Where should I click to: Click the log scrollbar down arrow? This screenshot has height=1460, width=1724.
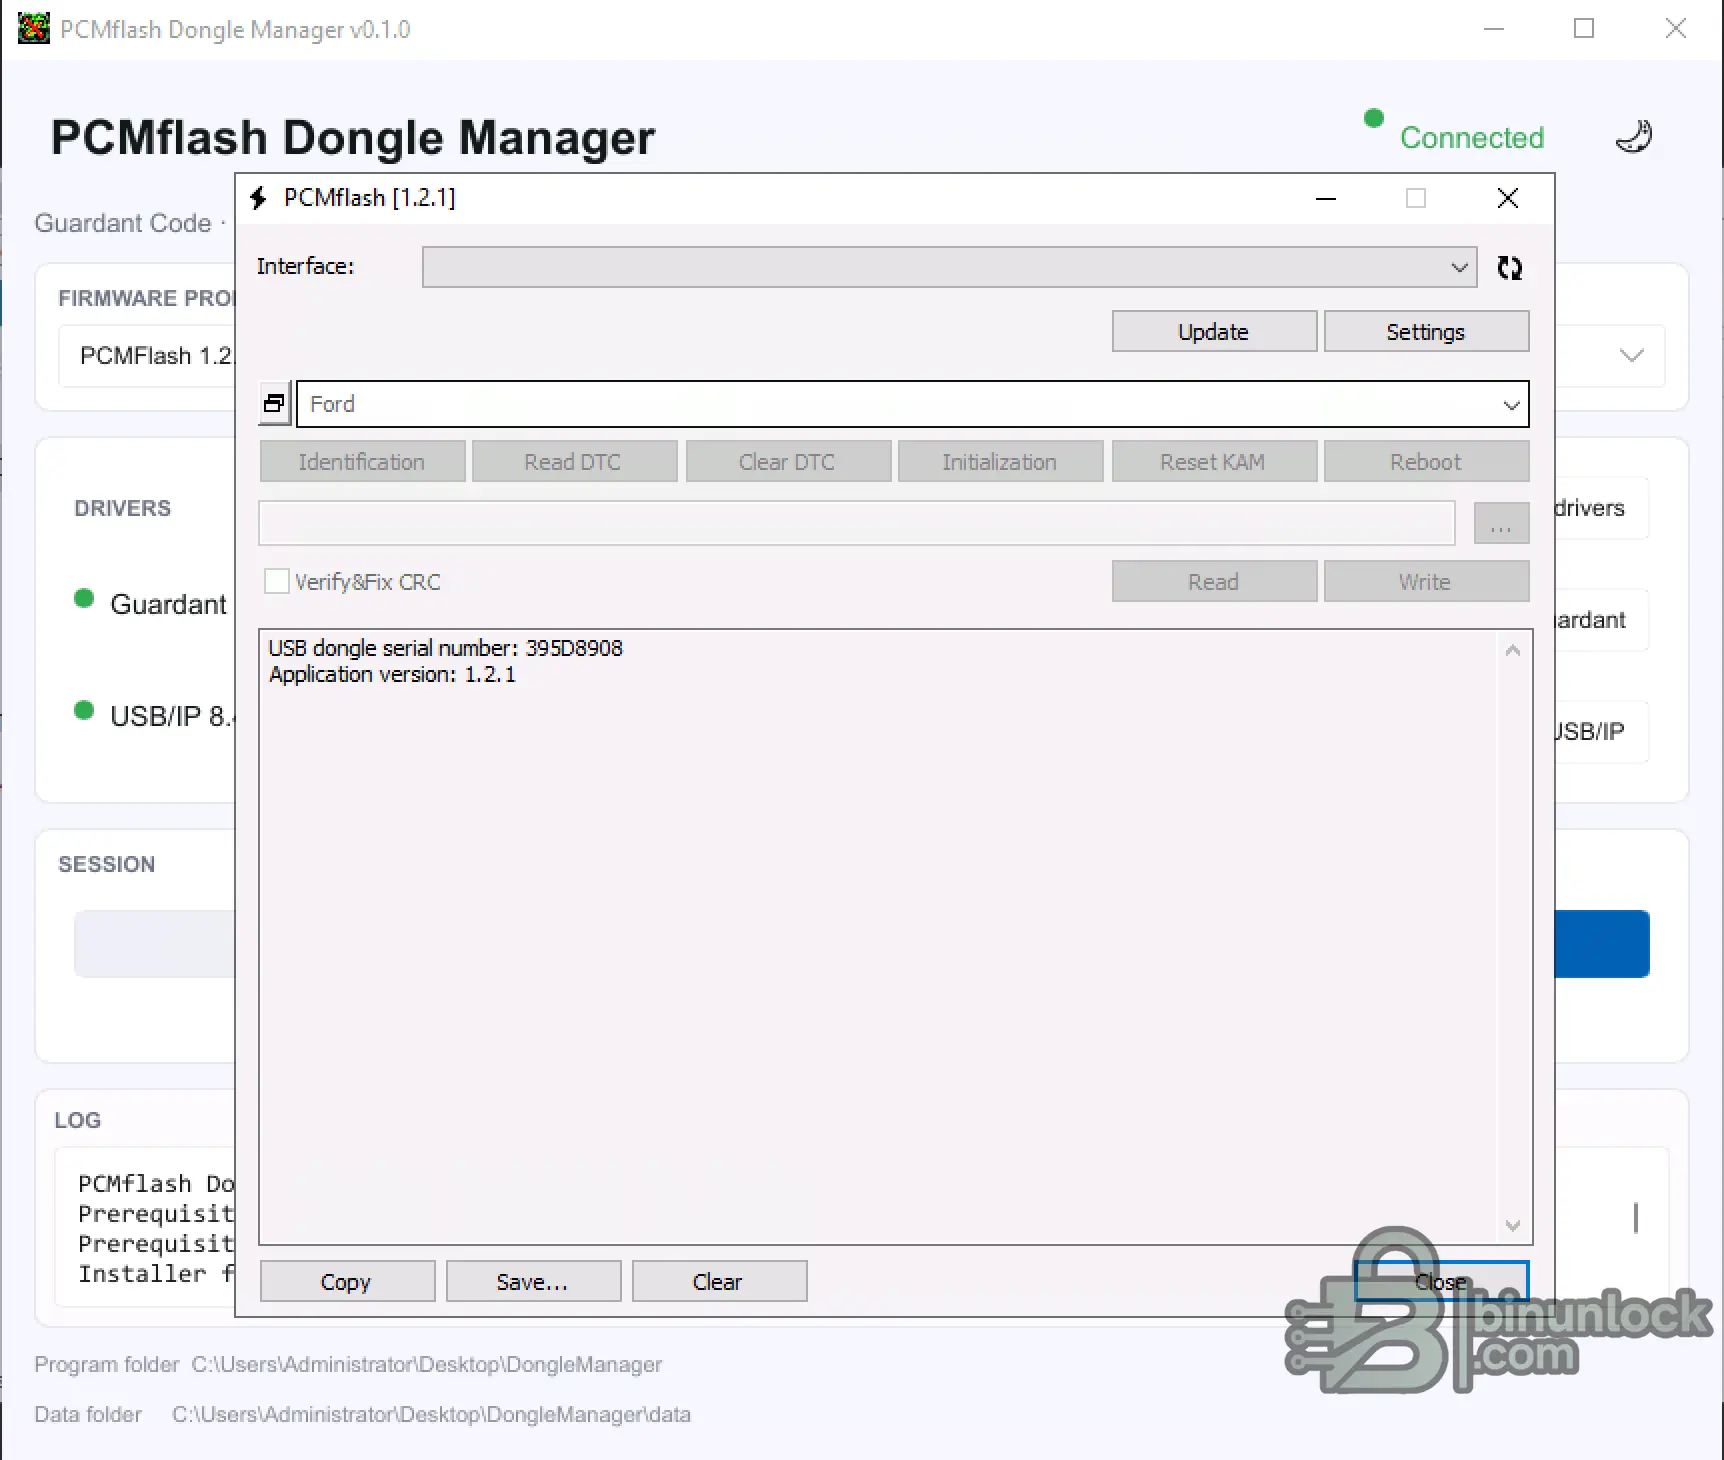1513,1225
